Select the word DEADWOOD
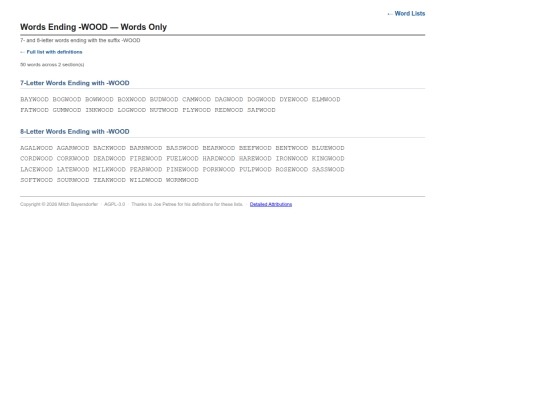Image resolution: width=540 pixels, height=405 pixels. tap(110, 159)
